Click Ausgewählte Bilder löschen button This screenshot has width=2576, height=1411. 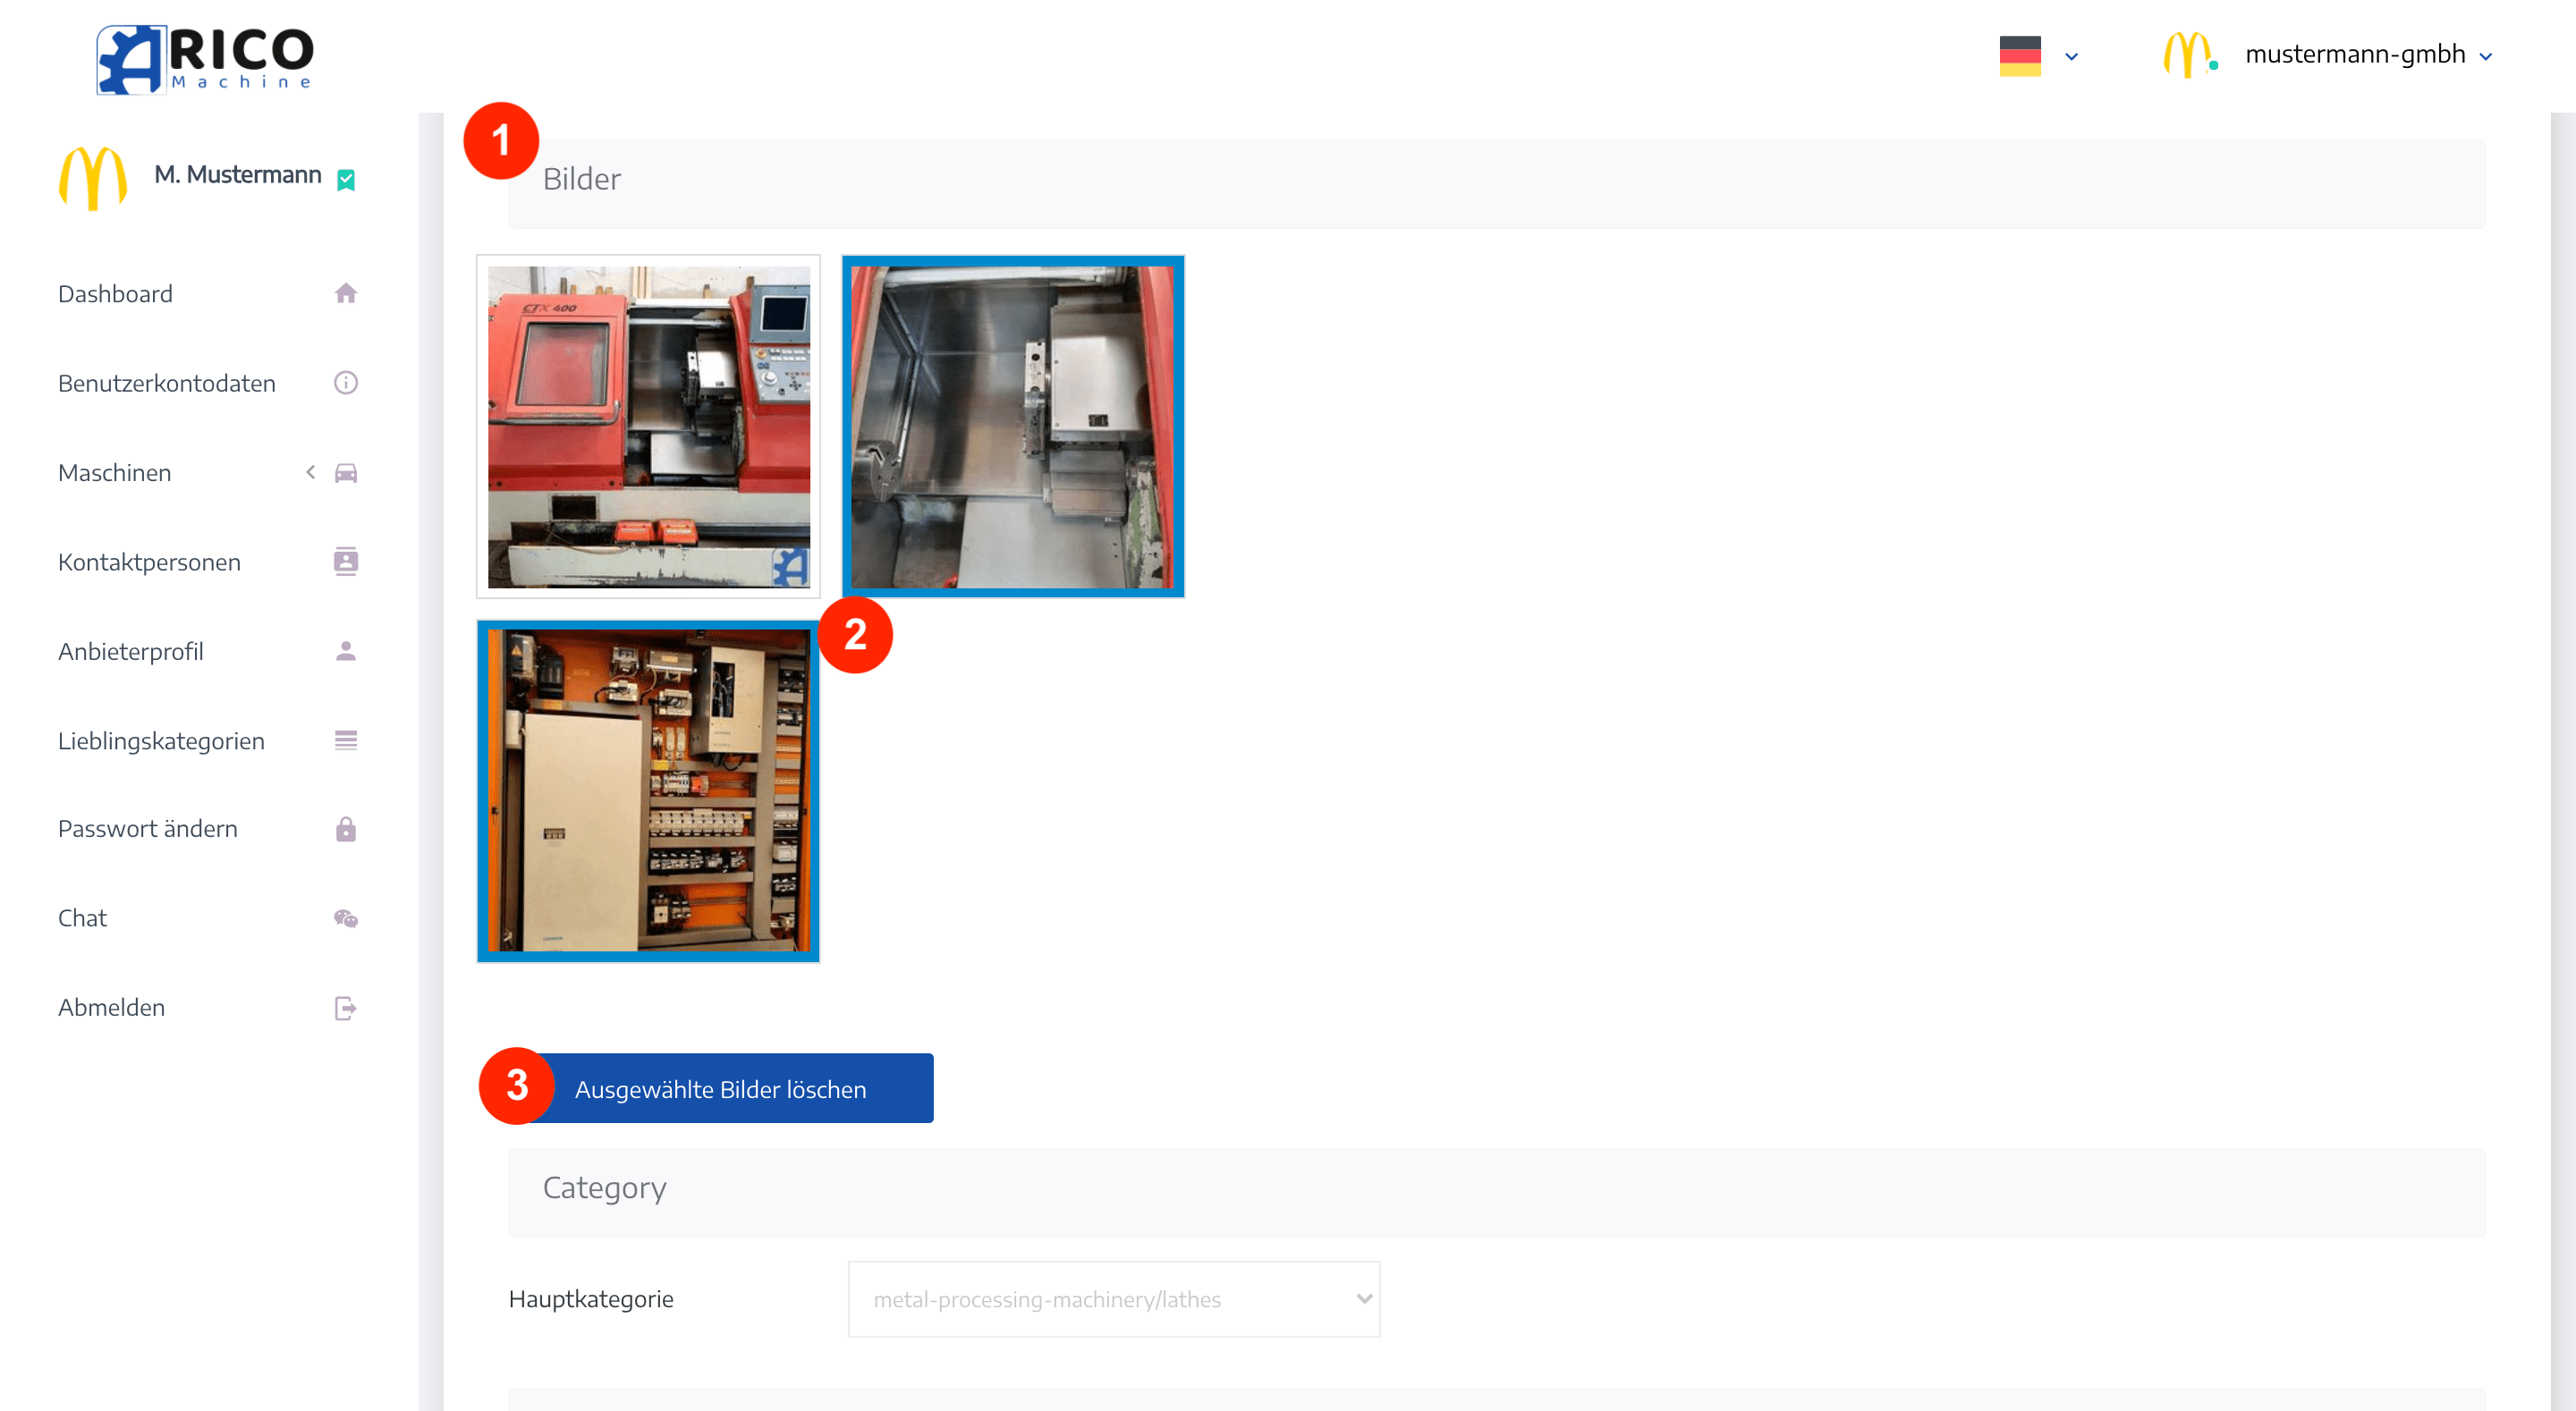[720, 1088]
